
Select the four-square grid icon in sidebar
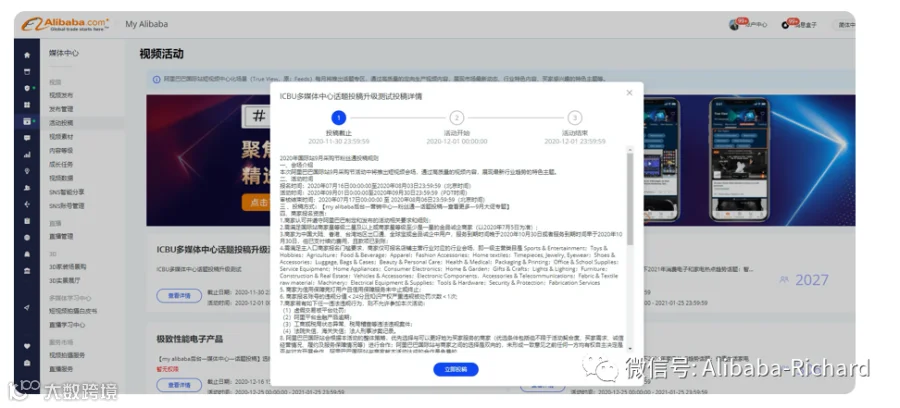27,105
